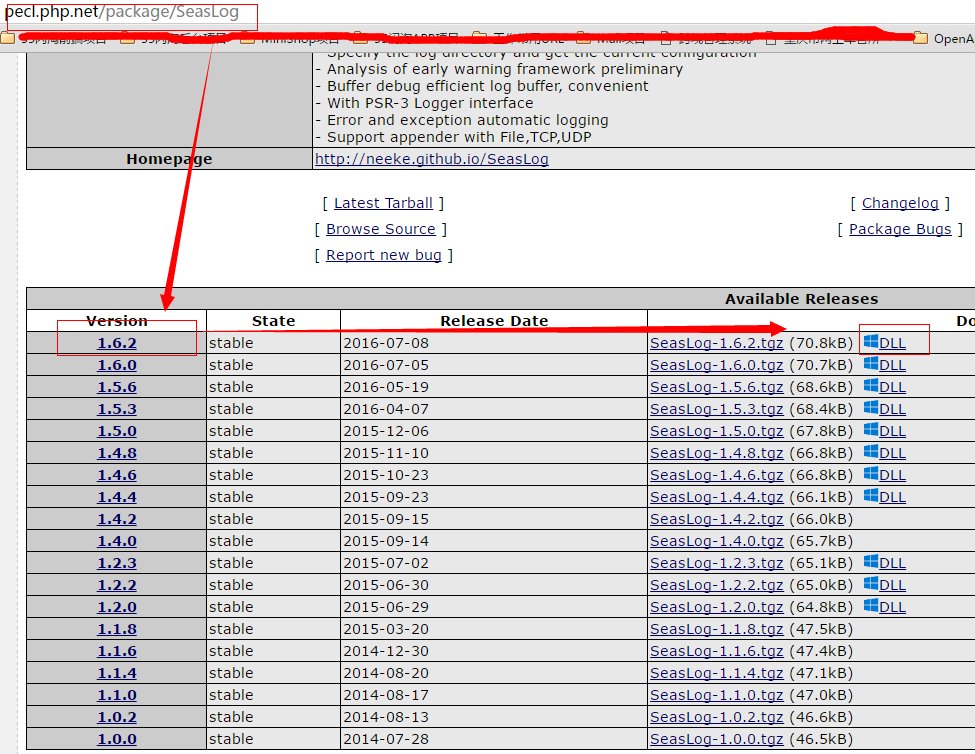
Task: Click the Windows icon beside SeasLog-1.6.2 DLL
Action: point(871,341)
